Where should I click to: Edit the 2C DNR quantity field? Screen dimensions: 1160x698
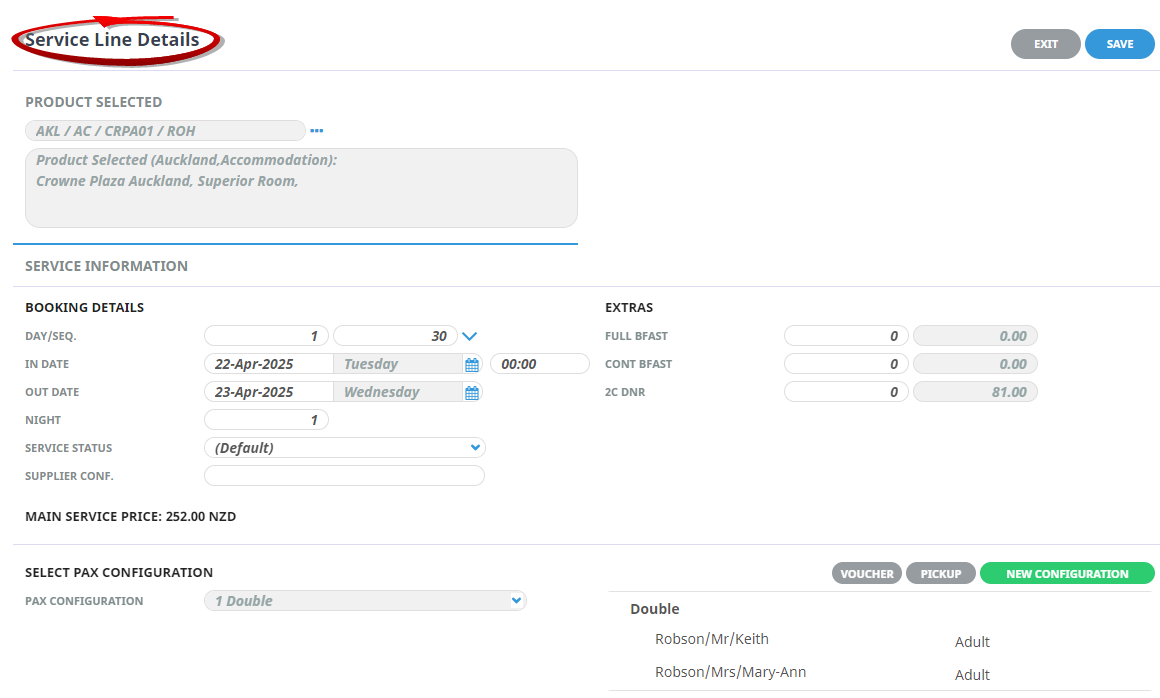tap(846, 392)
